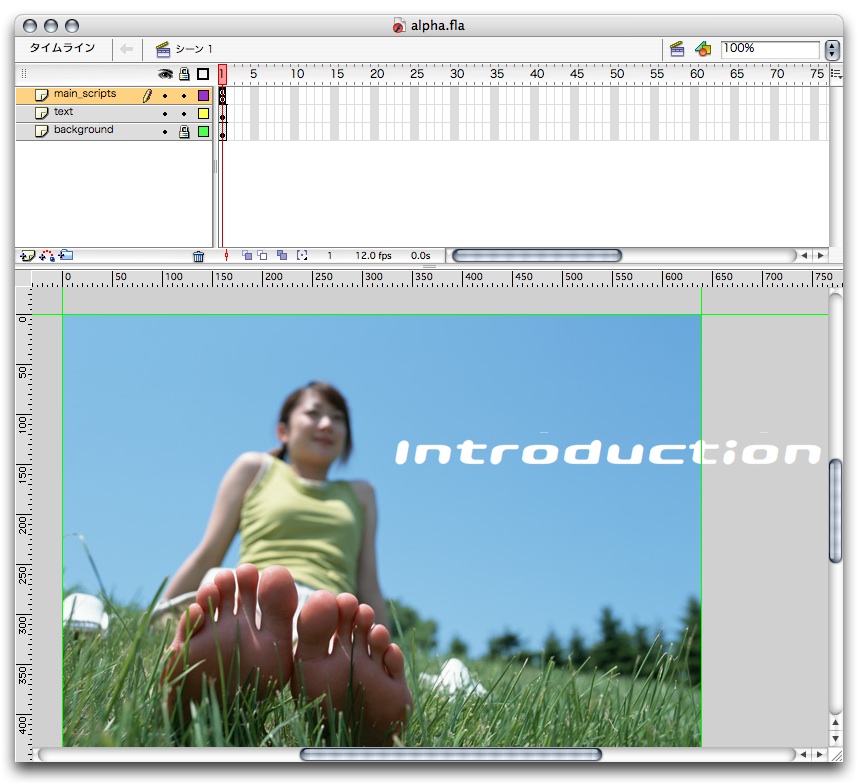
Task: Enable Onion Skin mode
Action: 247,256
